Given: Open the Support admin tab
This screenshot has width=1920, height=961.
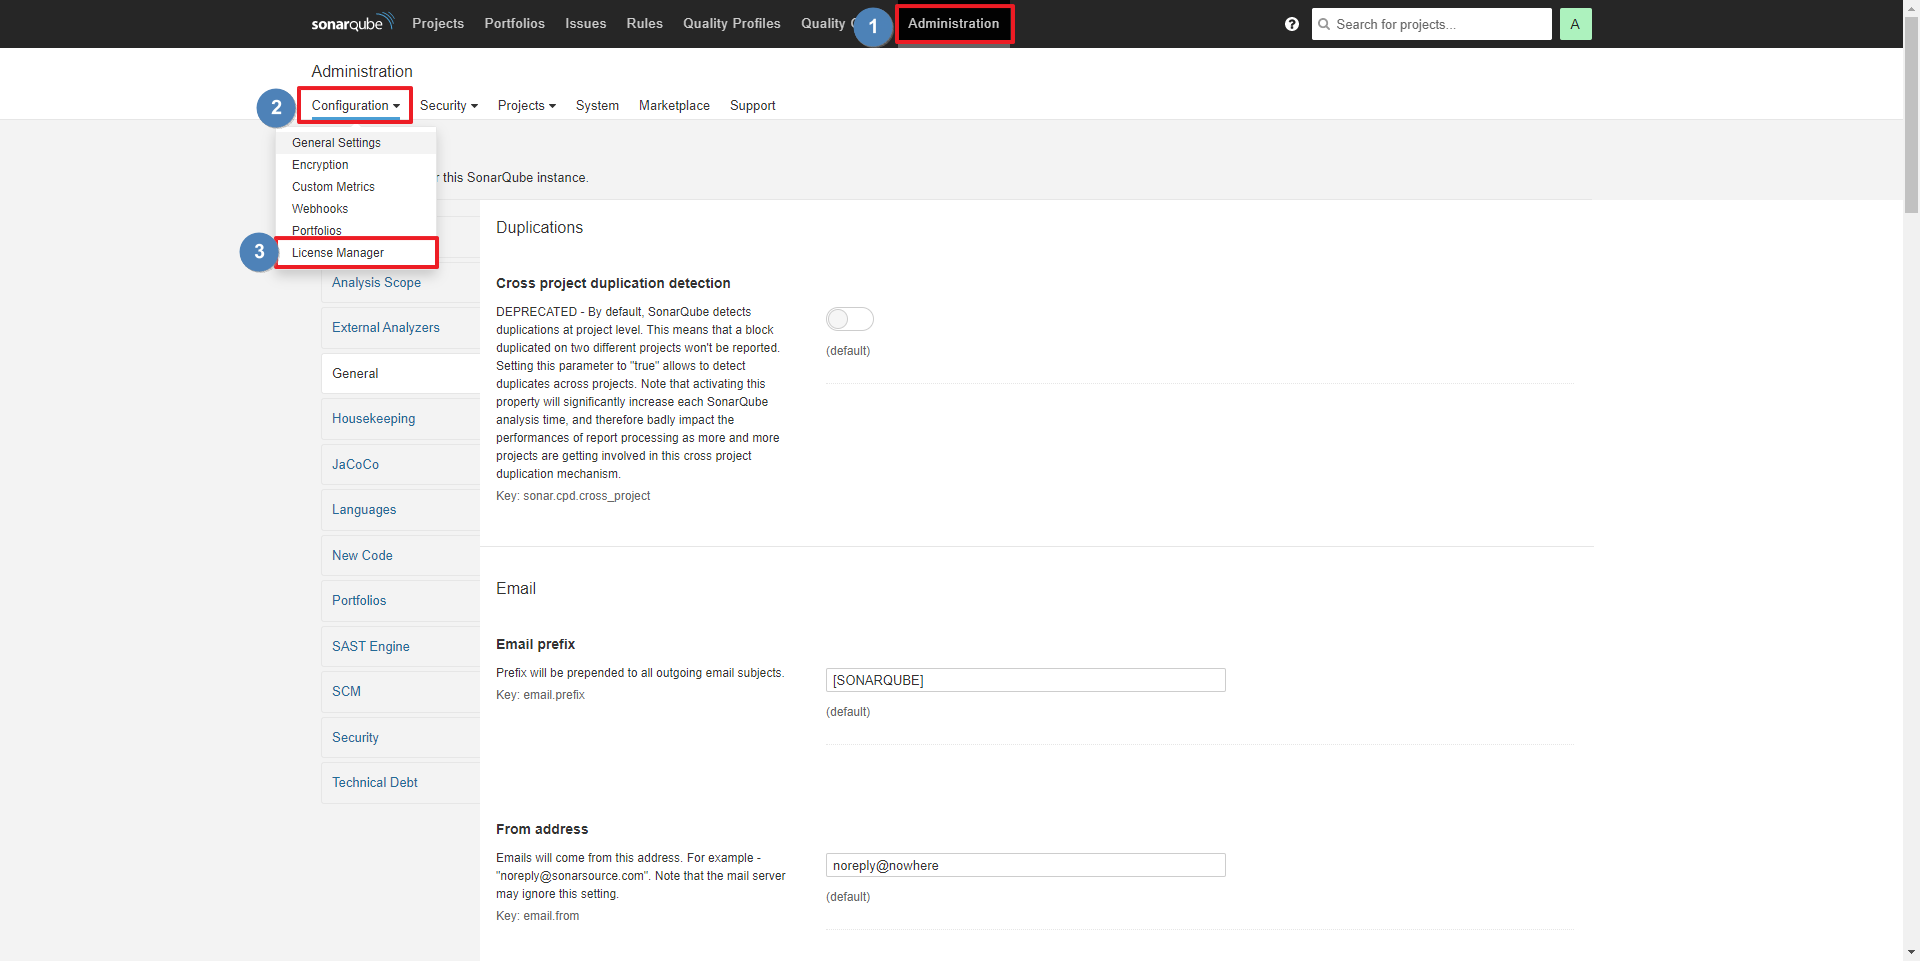Looking at the screenshot, I should click(x=753, y=105).
